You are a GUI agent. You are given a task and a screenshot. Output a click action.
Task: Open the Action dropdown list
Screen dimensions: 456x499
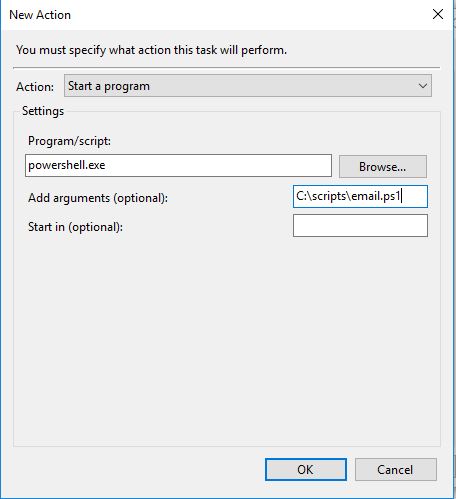point(248,86)
